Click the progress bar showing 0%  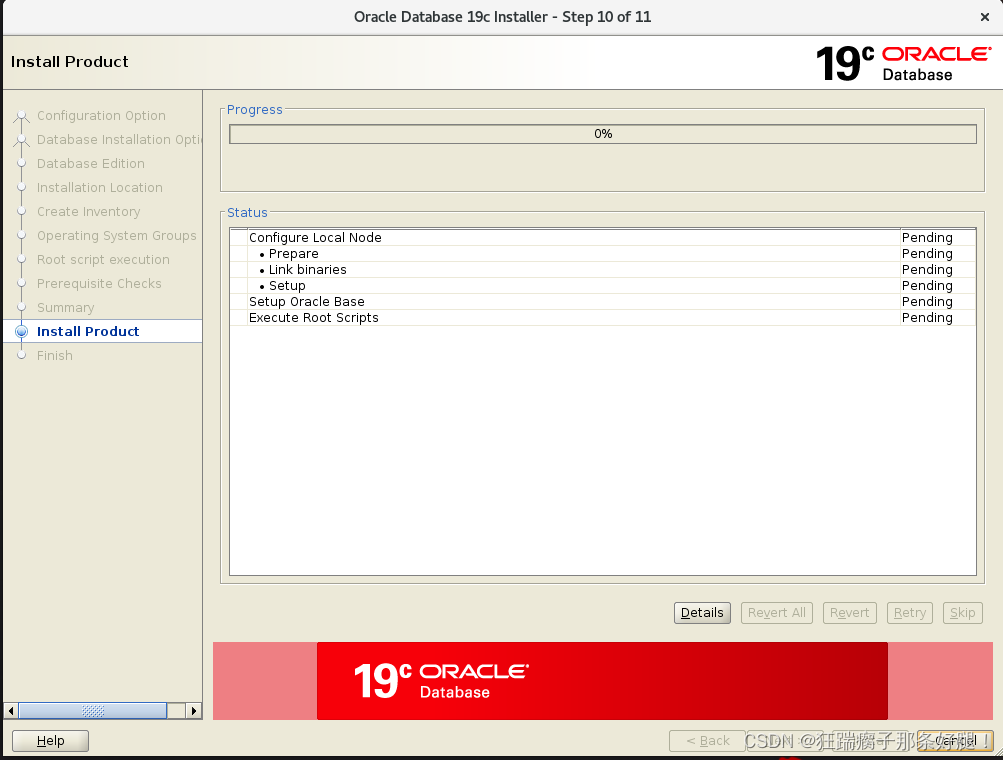[602, 133]
